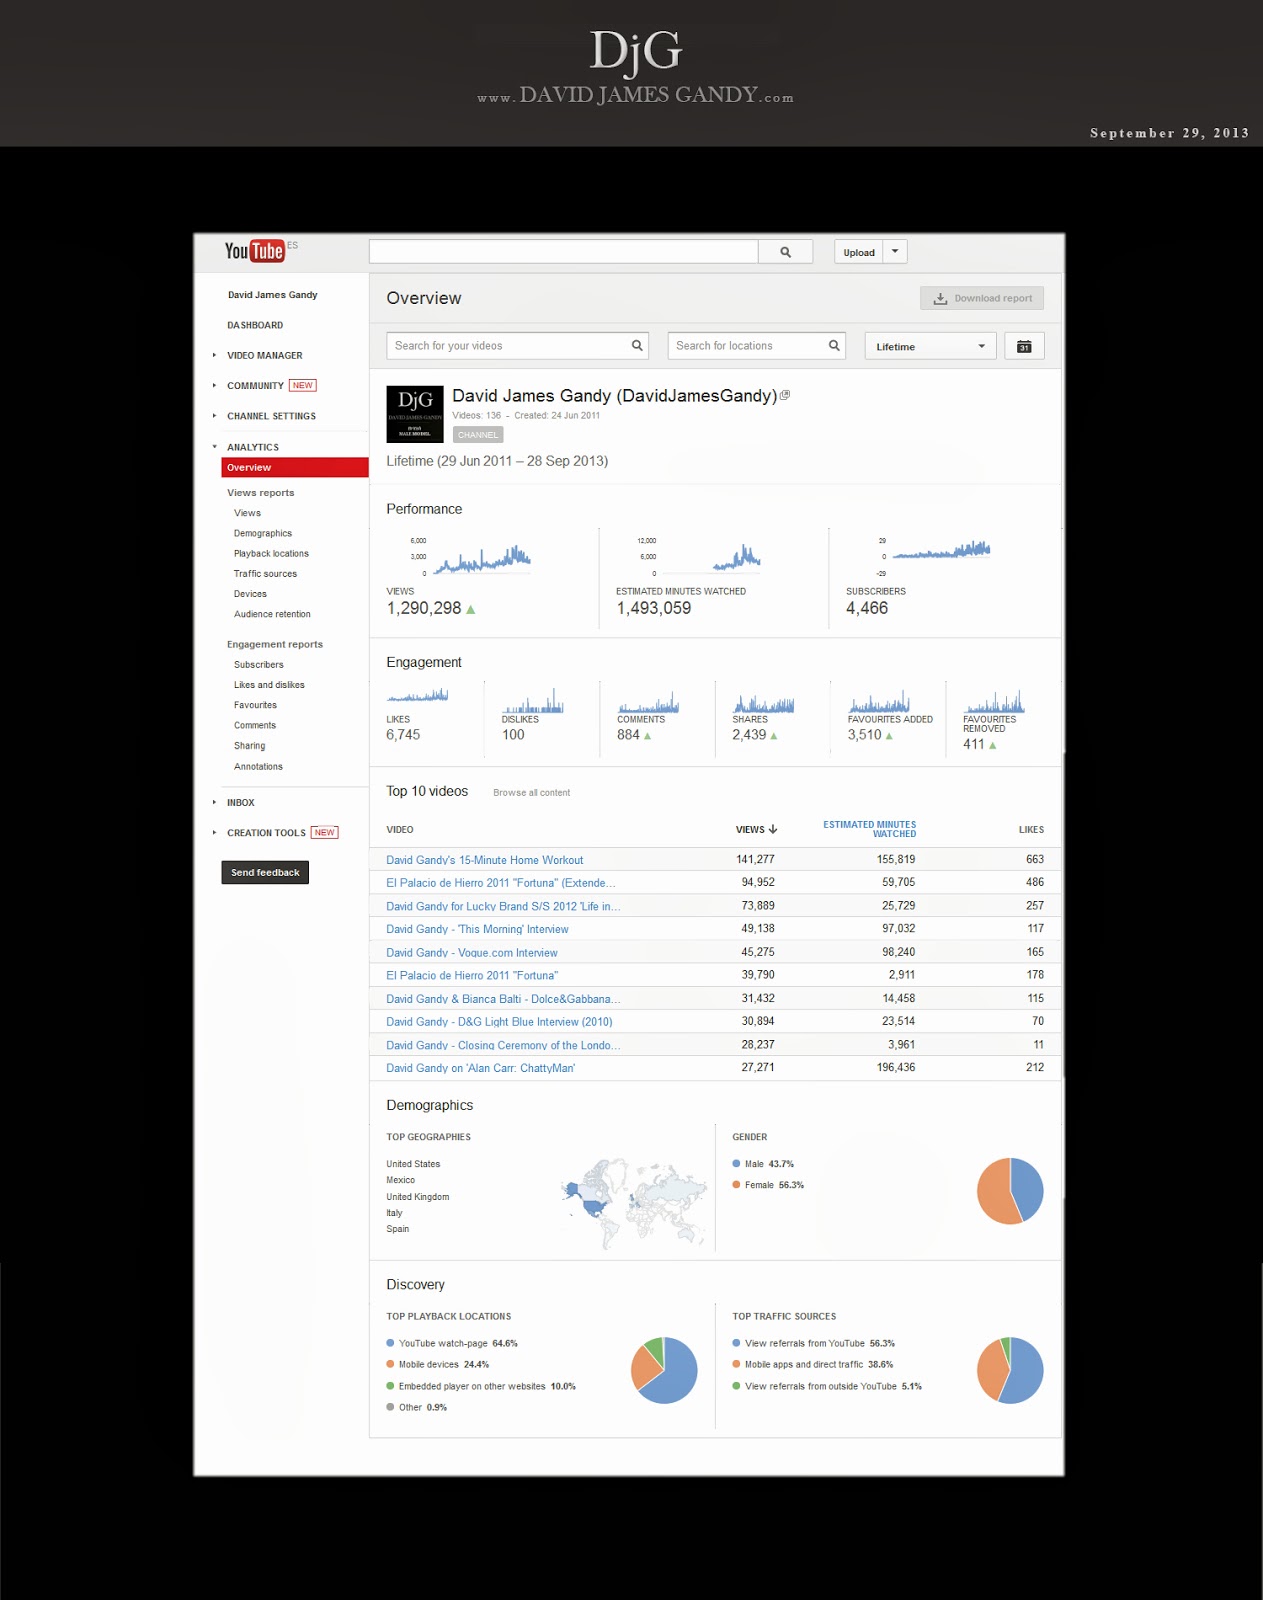The image size is (1263, 1600).
Task: Click the Browse all content link
Action: click(x=531, y=793)
